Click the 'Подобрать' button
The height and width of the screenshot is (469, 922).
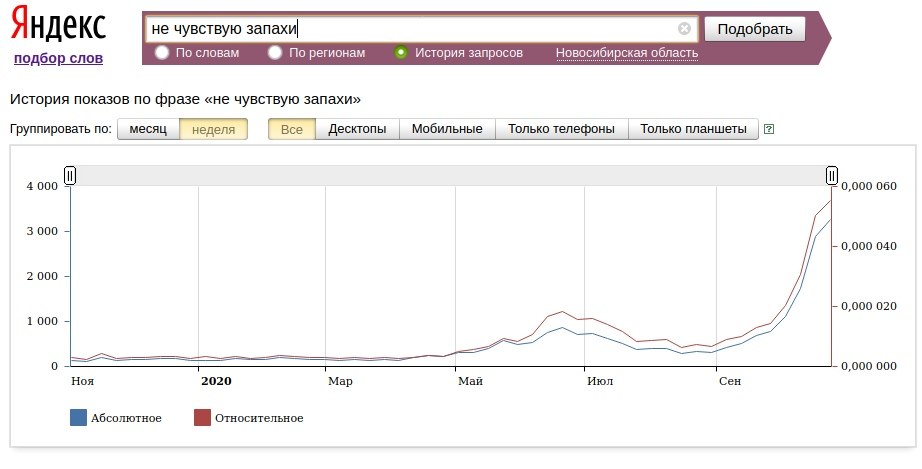point(755,29)
